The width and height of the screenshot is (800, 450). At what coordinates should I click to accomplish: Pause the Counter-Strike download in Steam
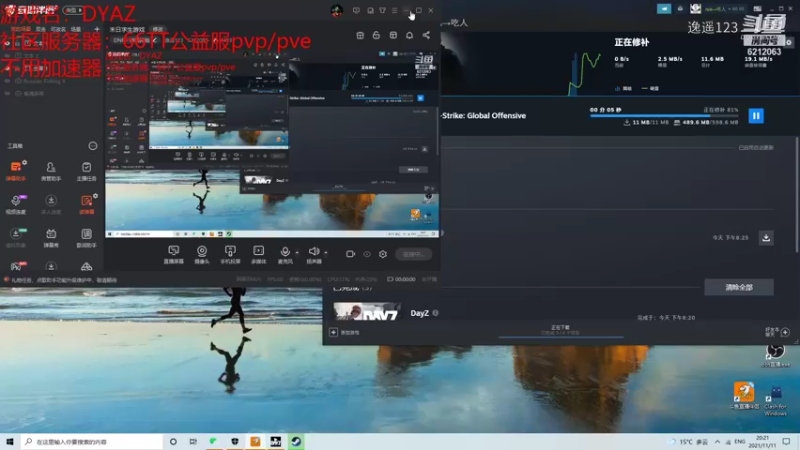click(x=756, y=116)
